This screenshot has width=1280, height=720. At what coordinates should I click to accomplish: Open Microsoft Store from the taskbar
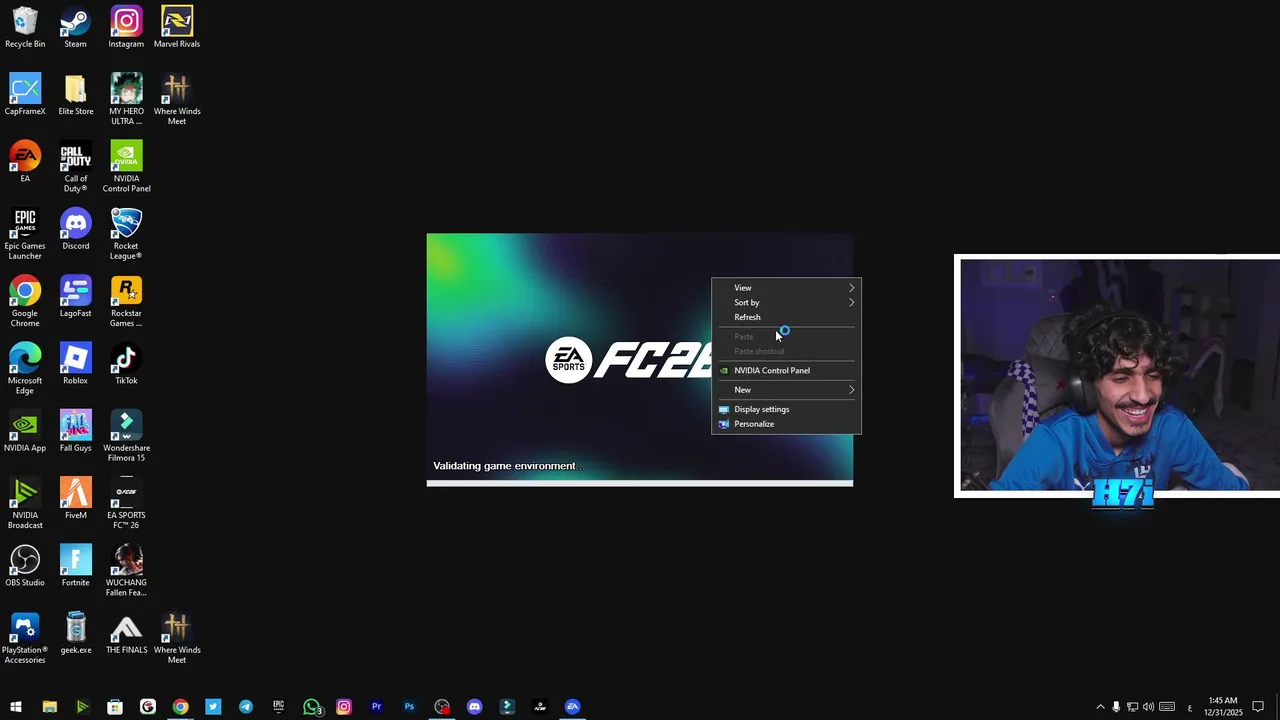pyautogui.click(x=115, y=707)
